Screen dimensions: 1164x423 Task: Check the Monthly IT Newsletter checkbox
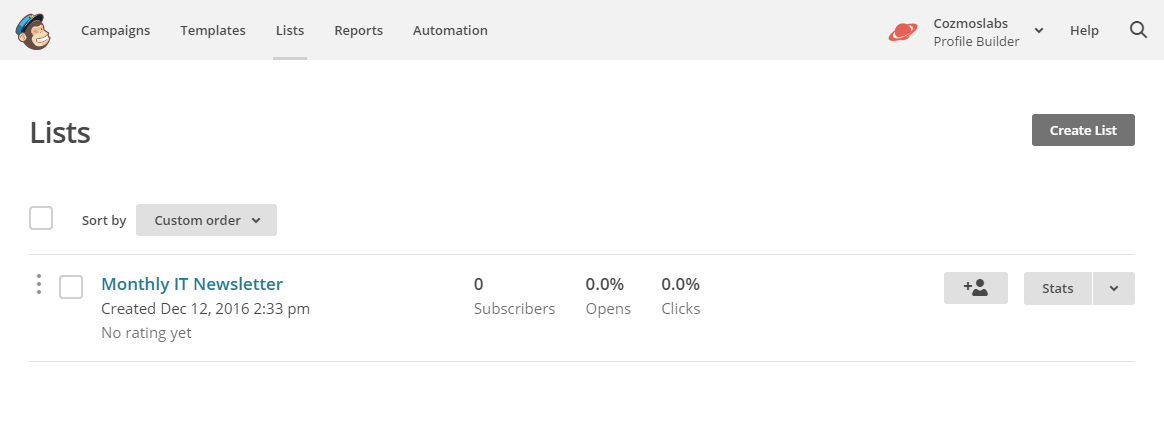[71, 286]
